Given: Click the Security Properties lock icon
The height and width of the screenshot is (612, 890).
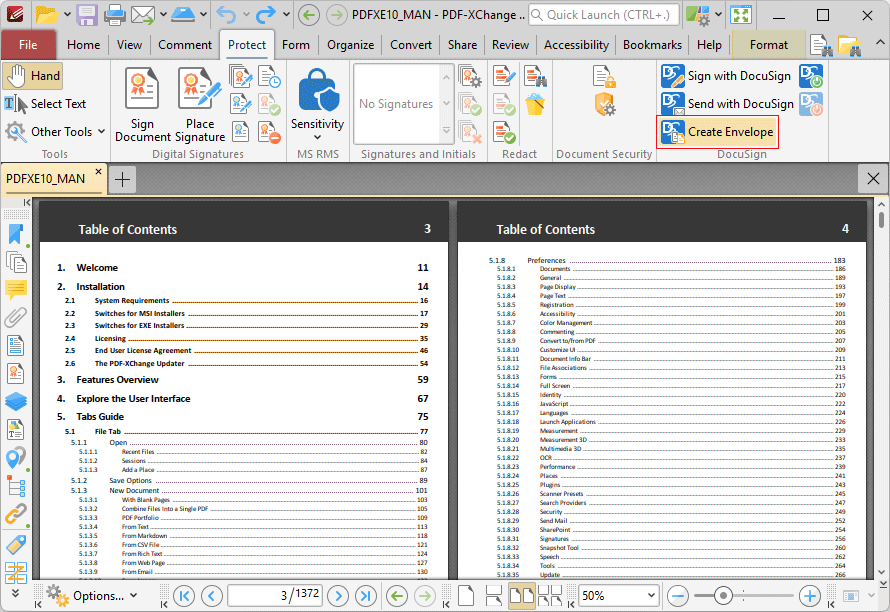Looking at the screenshot, I should (603, 77).
